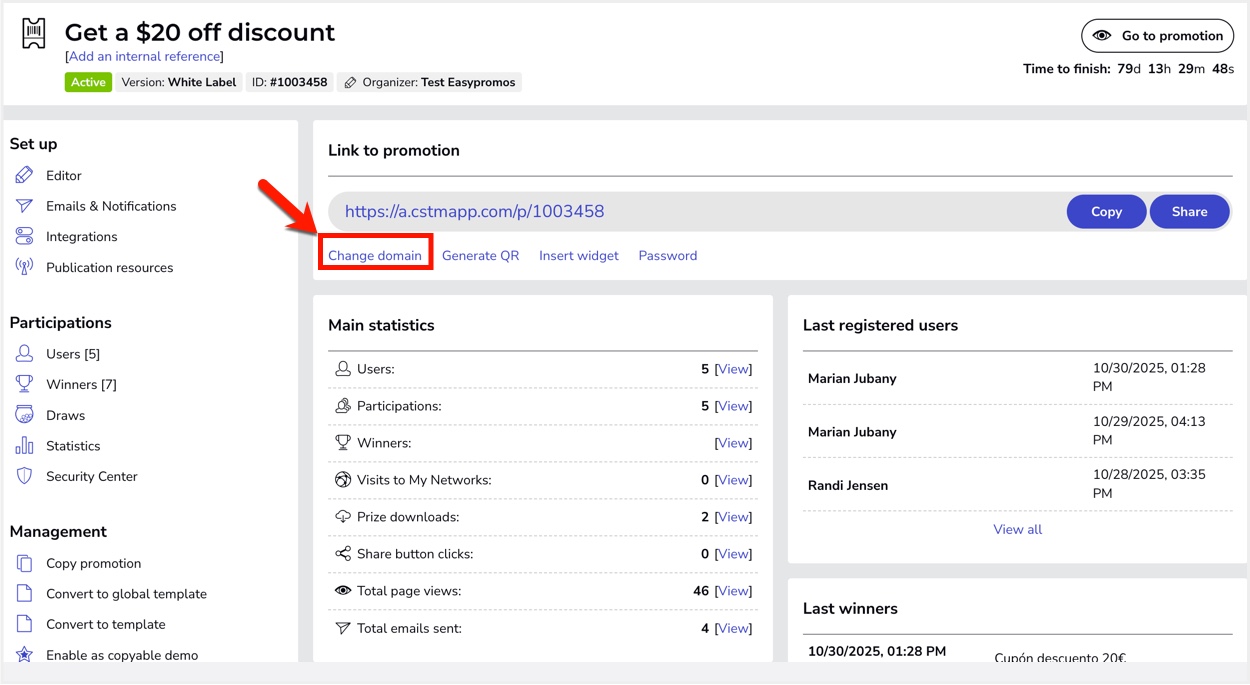1250x685 pixels.
Task: Click View all registered users link
Action: click(1017, 530)
